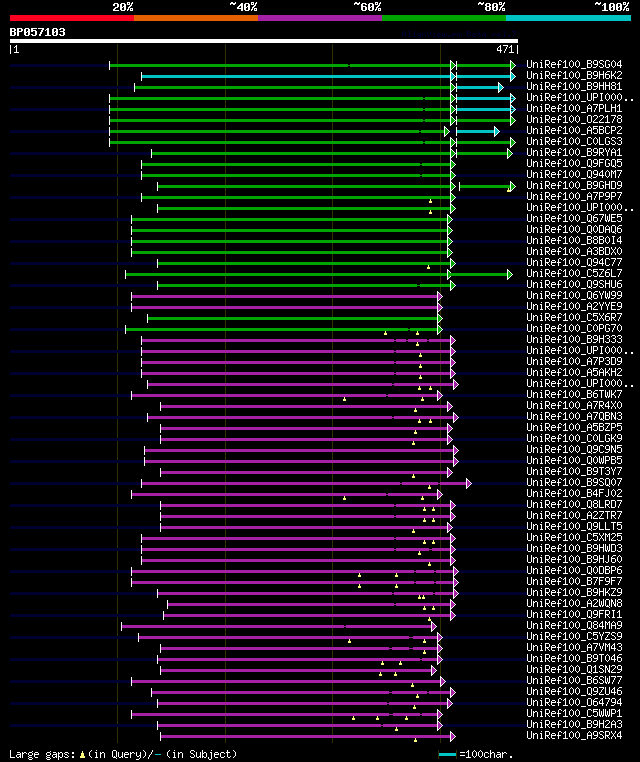Open hit UniRef100_A7PLH1
This screenshot has width=640, height=762.
(574, 108)
